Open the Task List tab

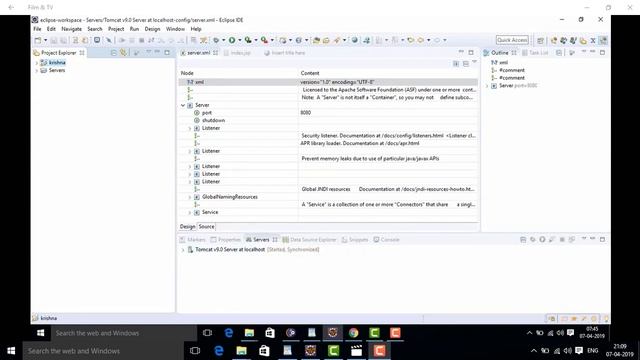535,53
